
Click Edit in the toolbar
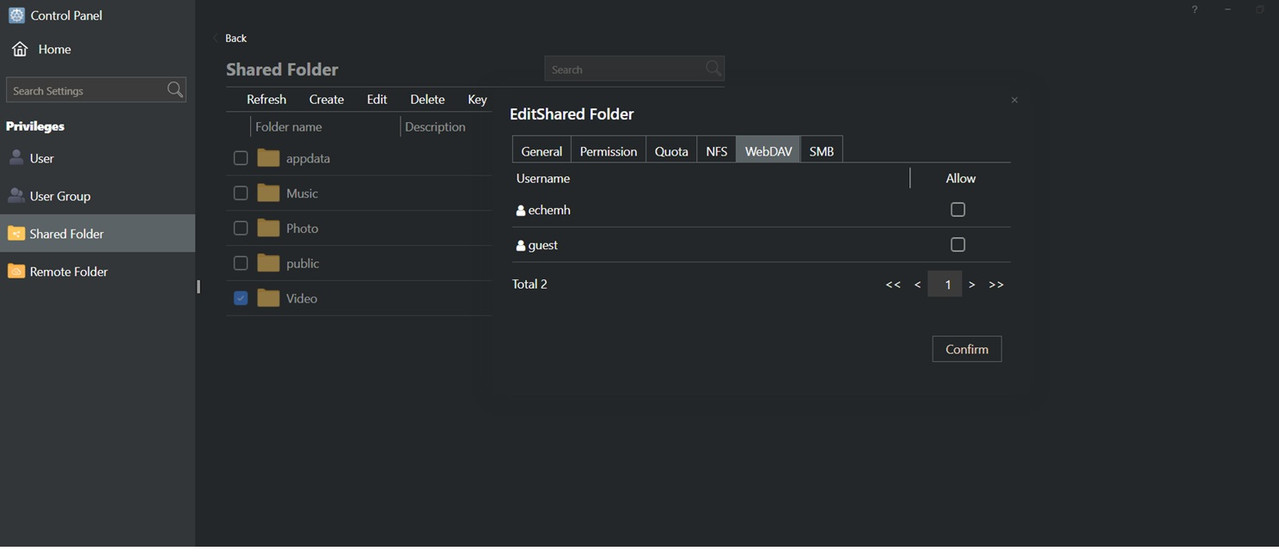pos(377,99)
